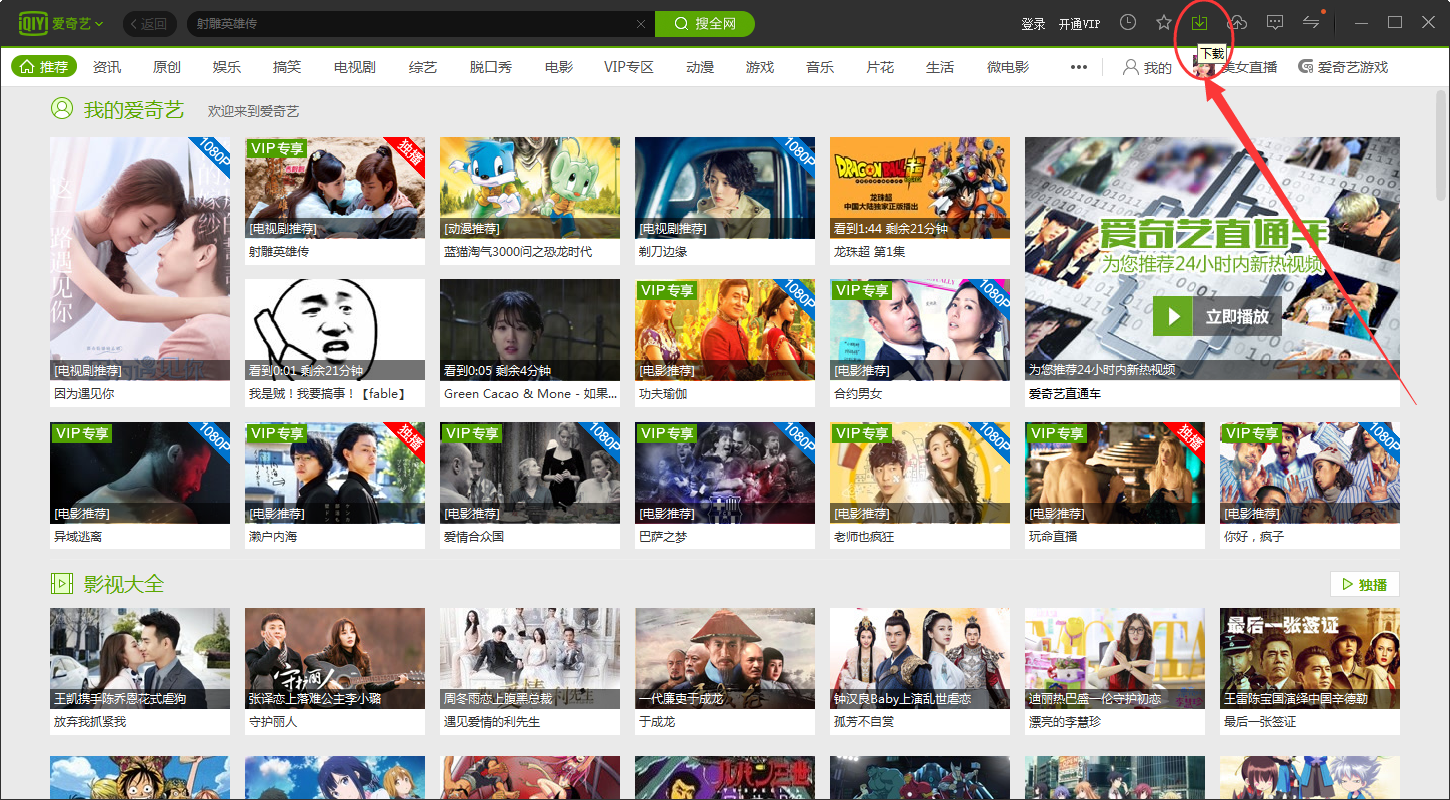The height and width of the screenshot is (800, 1450).
Task: Select the 推荐 home tab
Action: point(45,67)
